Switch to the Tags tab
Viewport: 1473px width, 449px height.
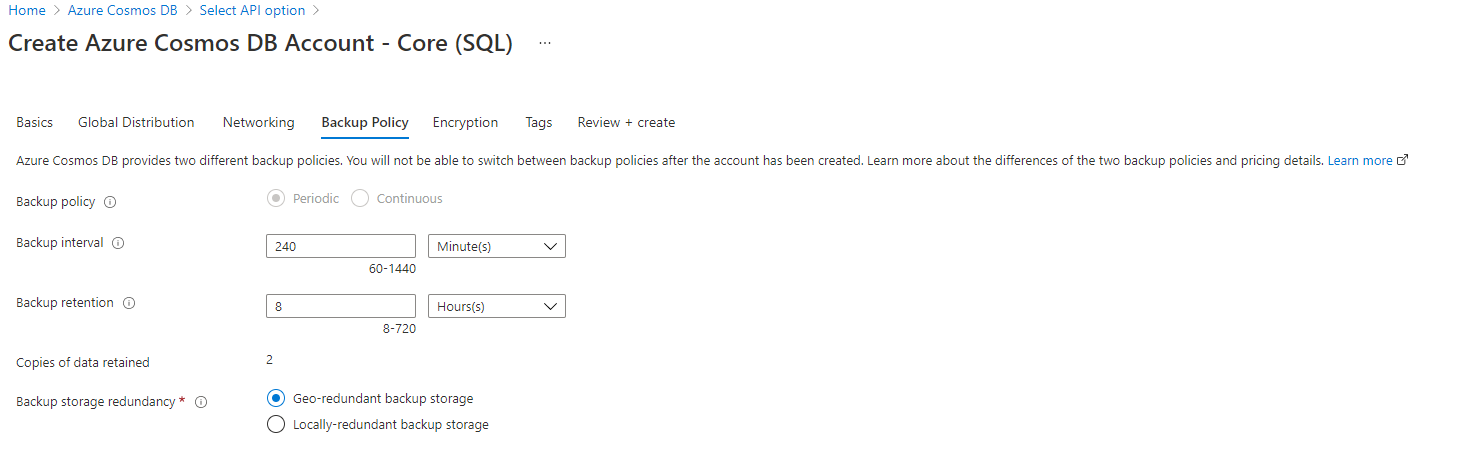tap(539, 122)
